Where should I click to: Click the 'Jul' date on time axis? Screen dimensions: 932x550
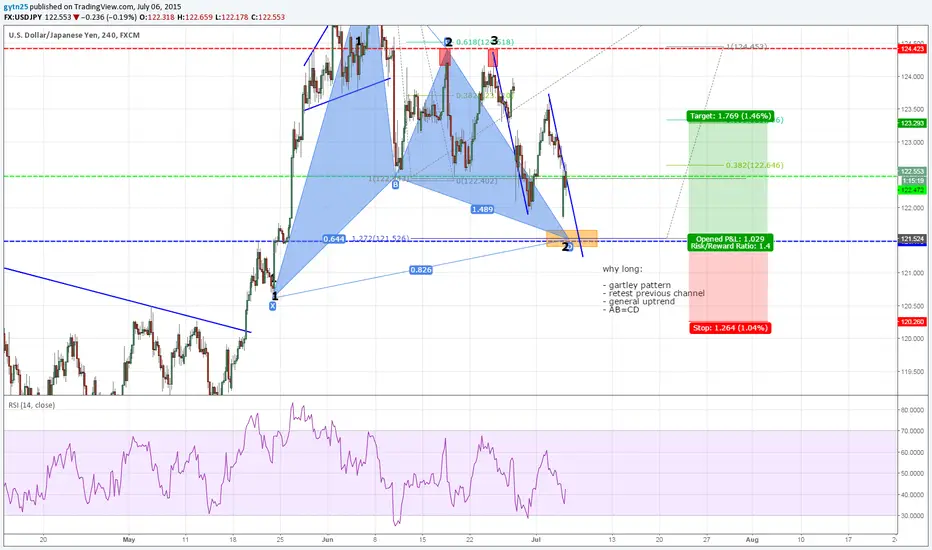537,540
